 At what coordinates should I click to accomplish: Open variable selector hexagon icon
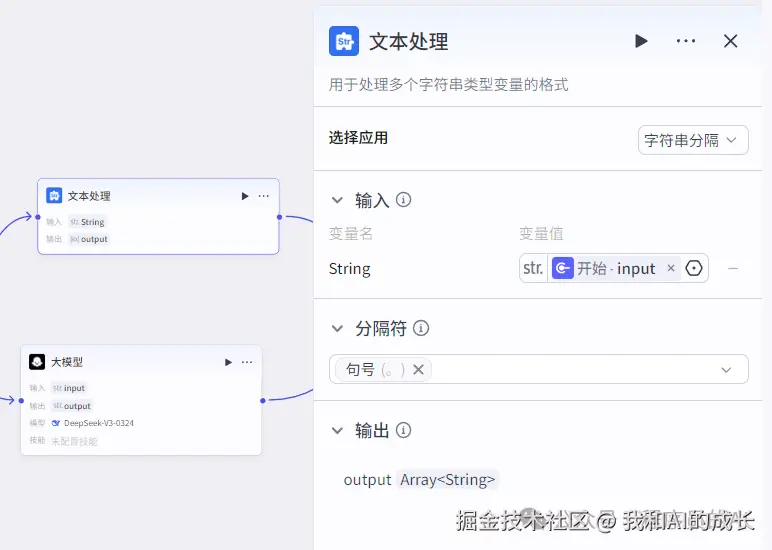694,268
